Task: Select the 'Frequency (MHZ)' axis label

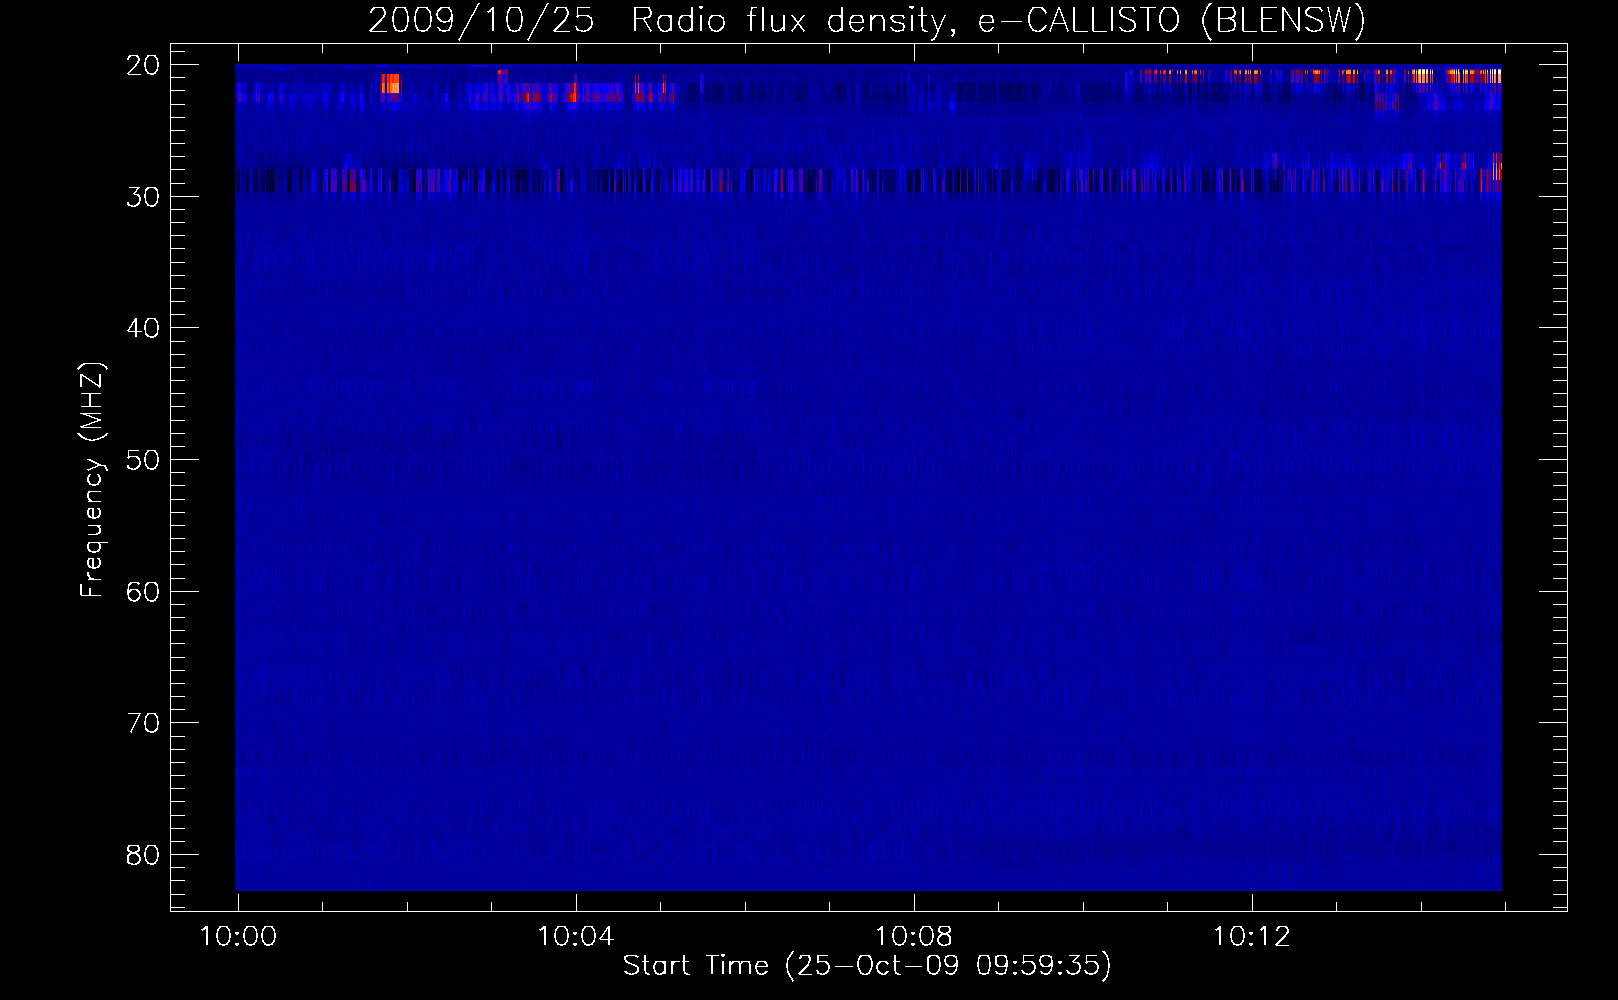Action: coord(92,480)
